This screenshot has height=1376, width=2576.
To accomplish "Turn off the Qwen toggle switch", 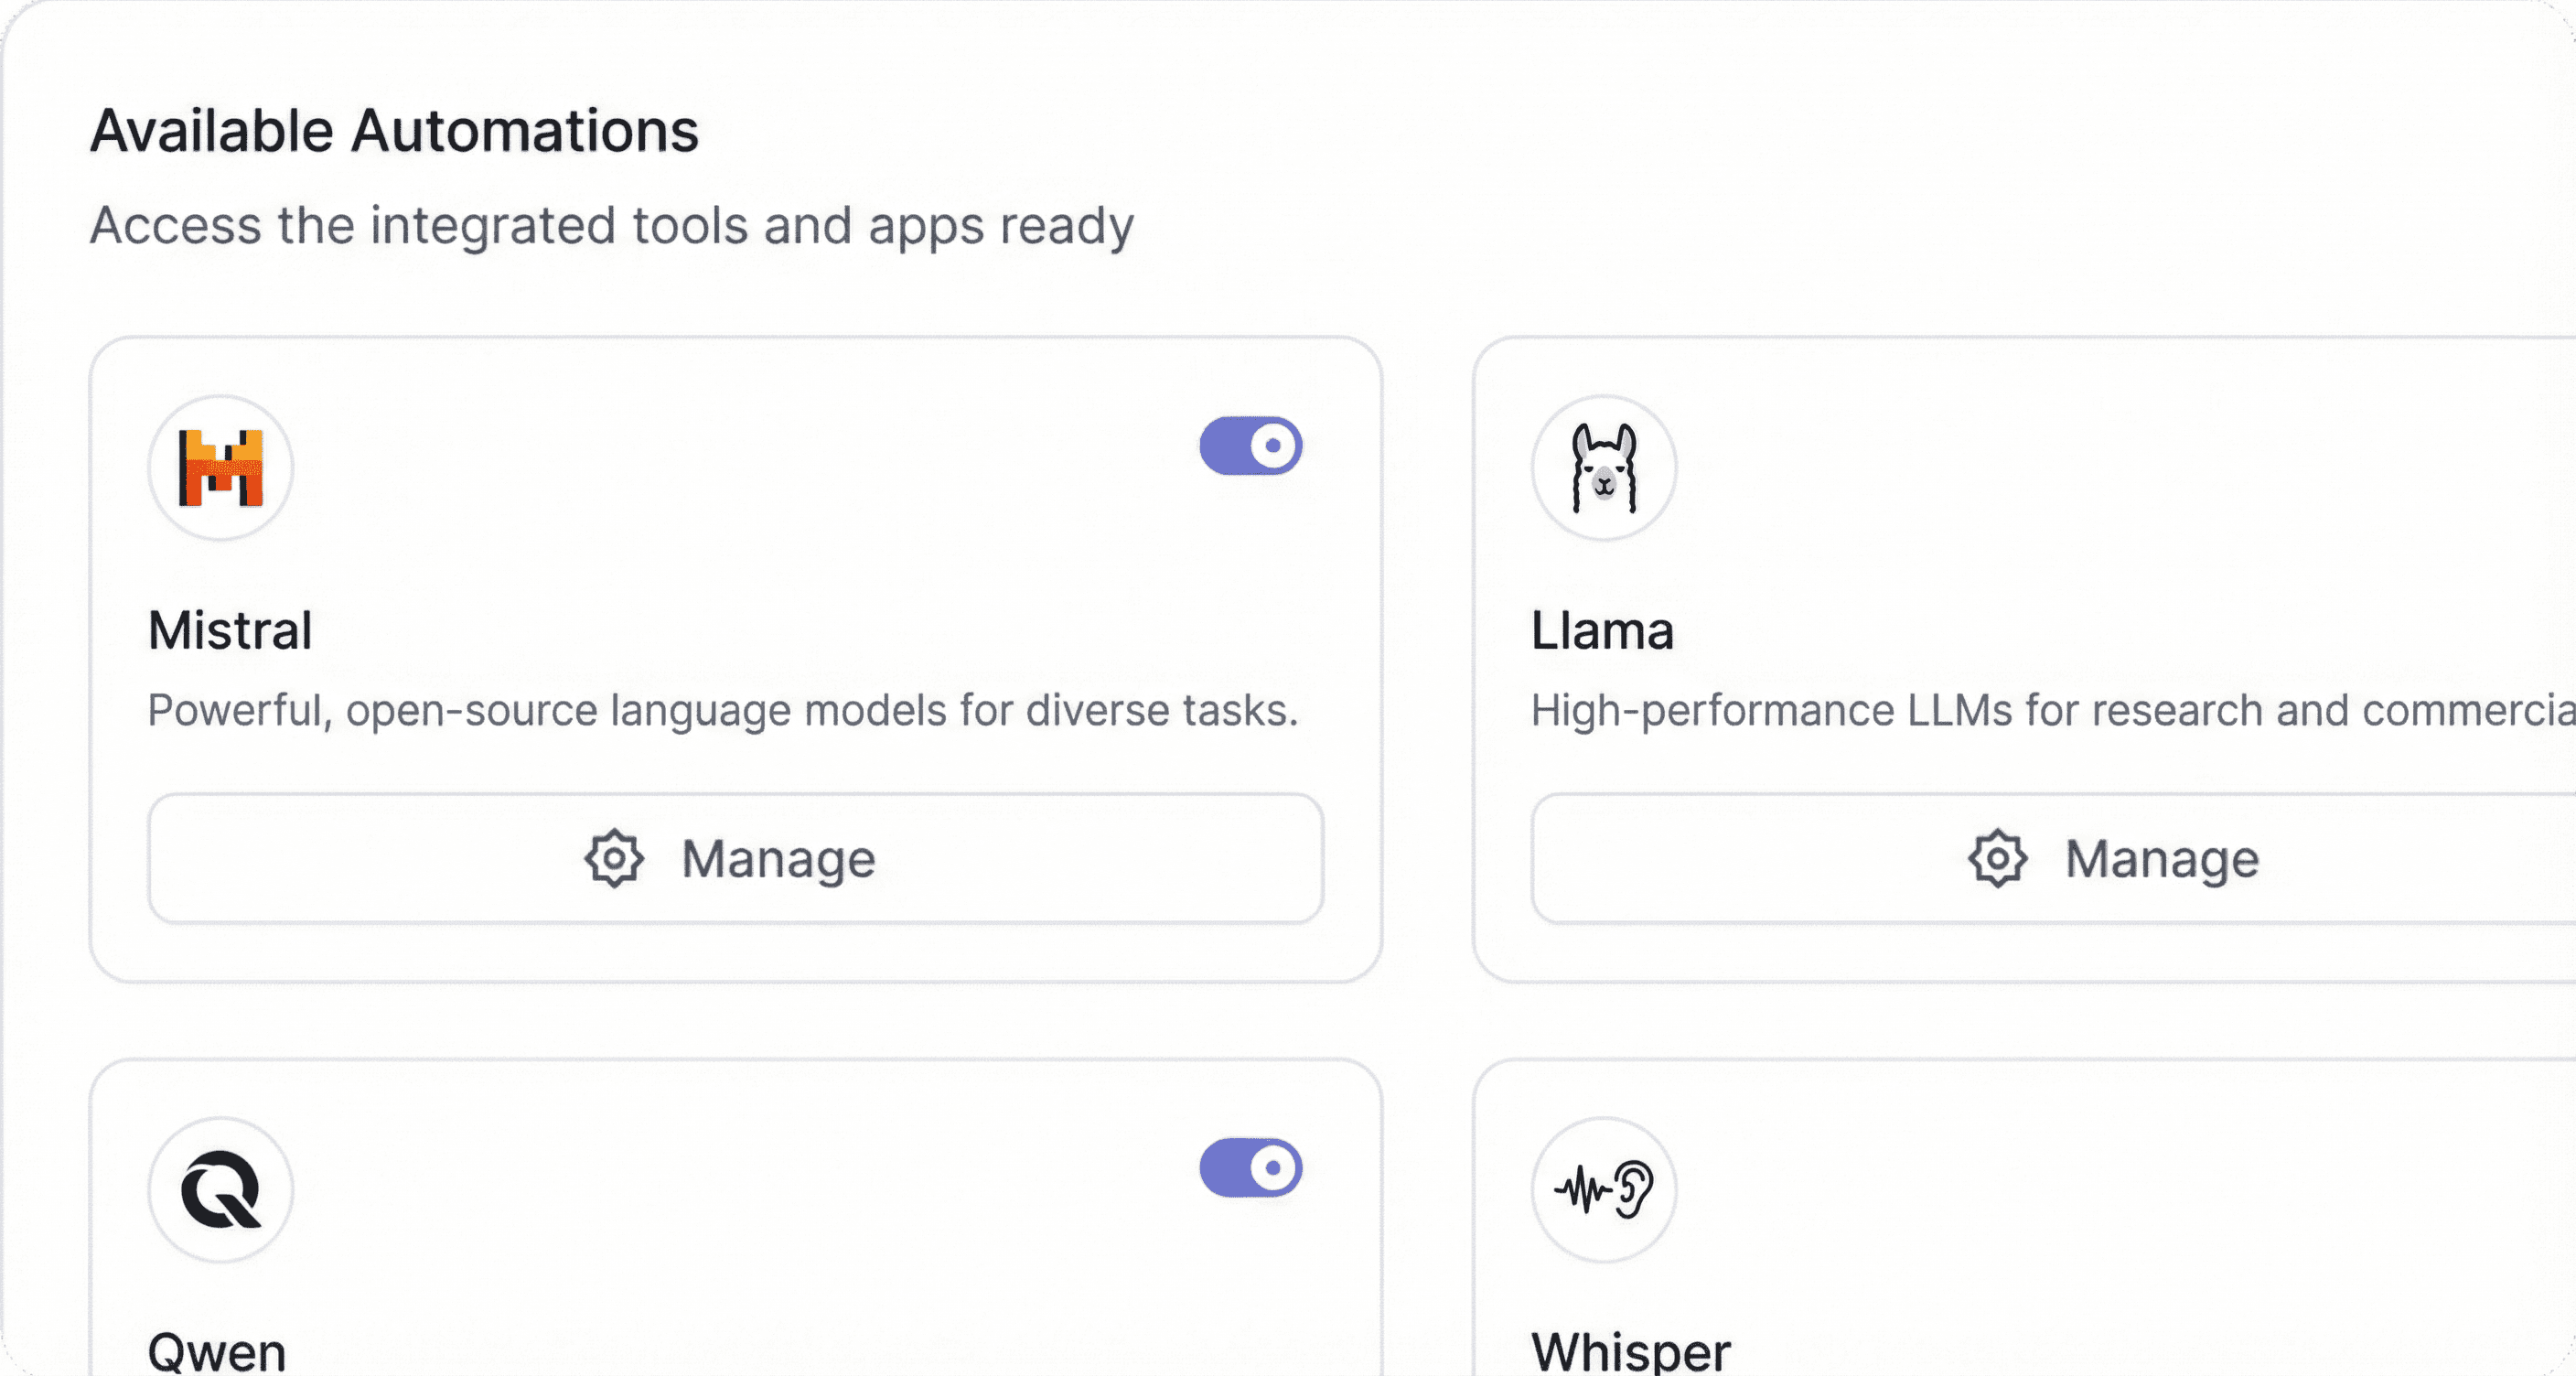I will tap(1248, 1167).
